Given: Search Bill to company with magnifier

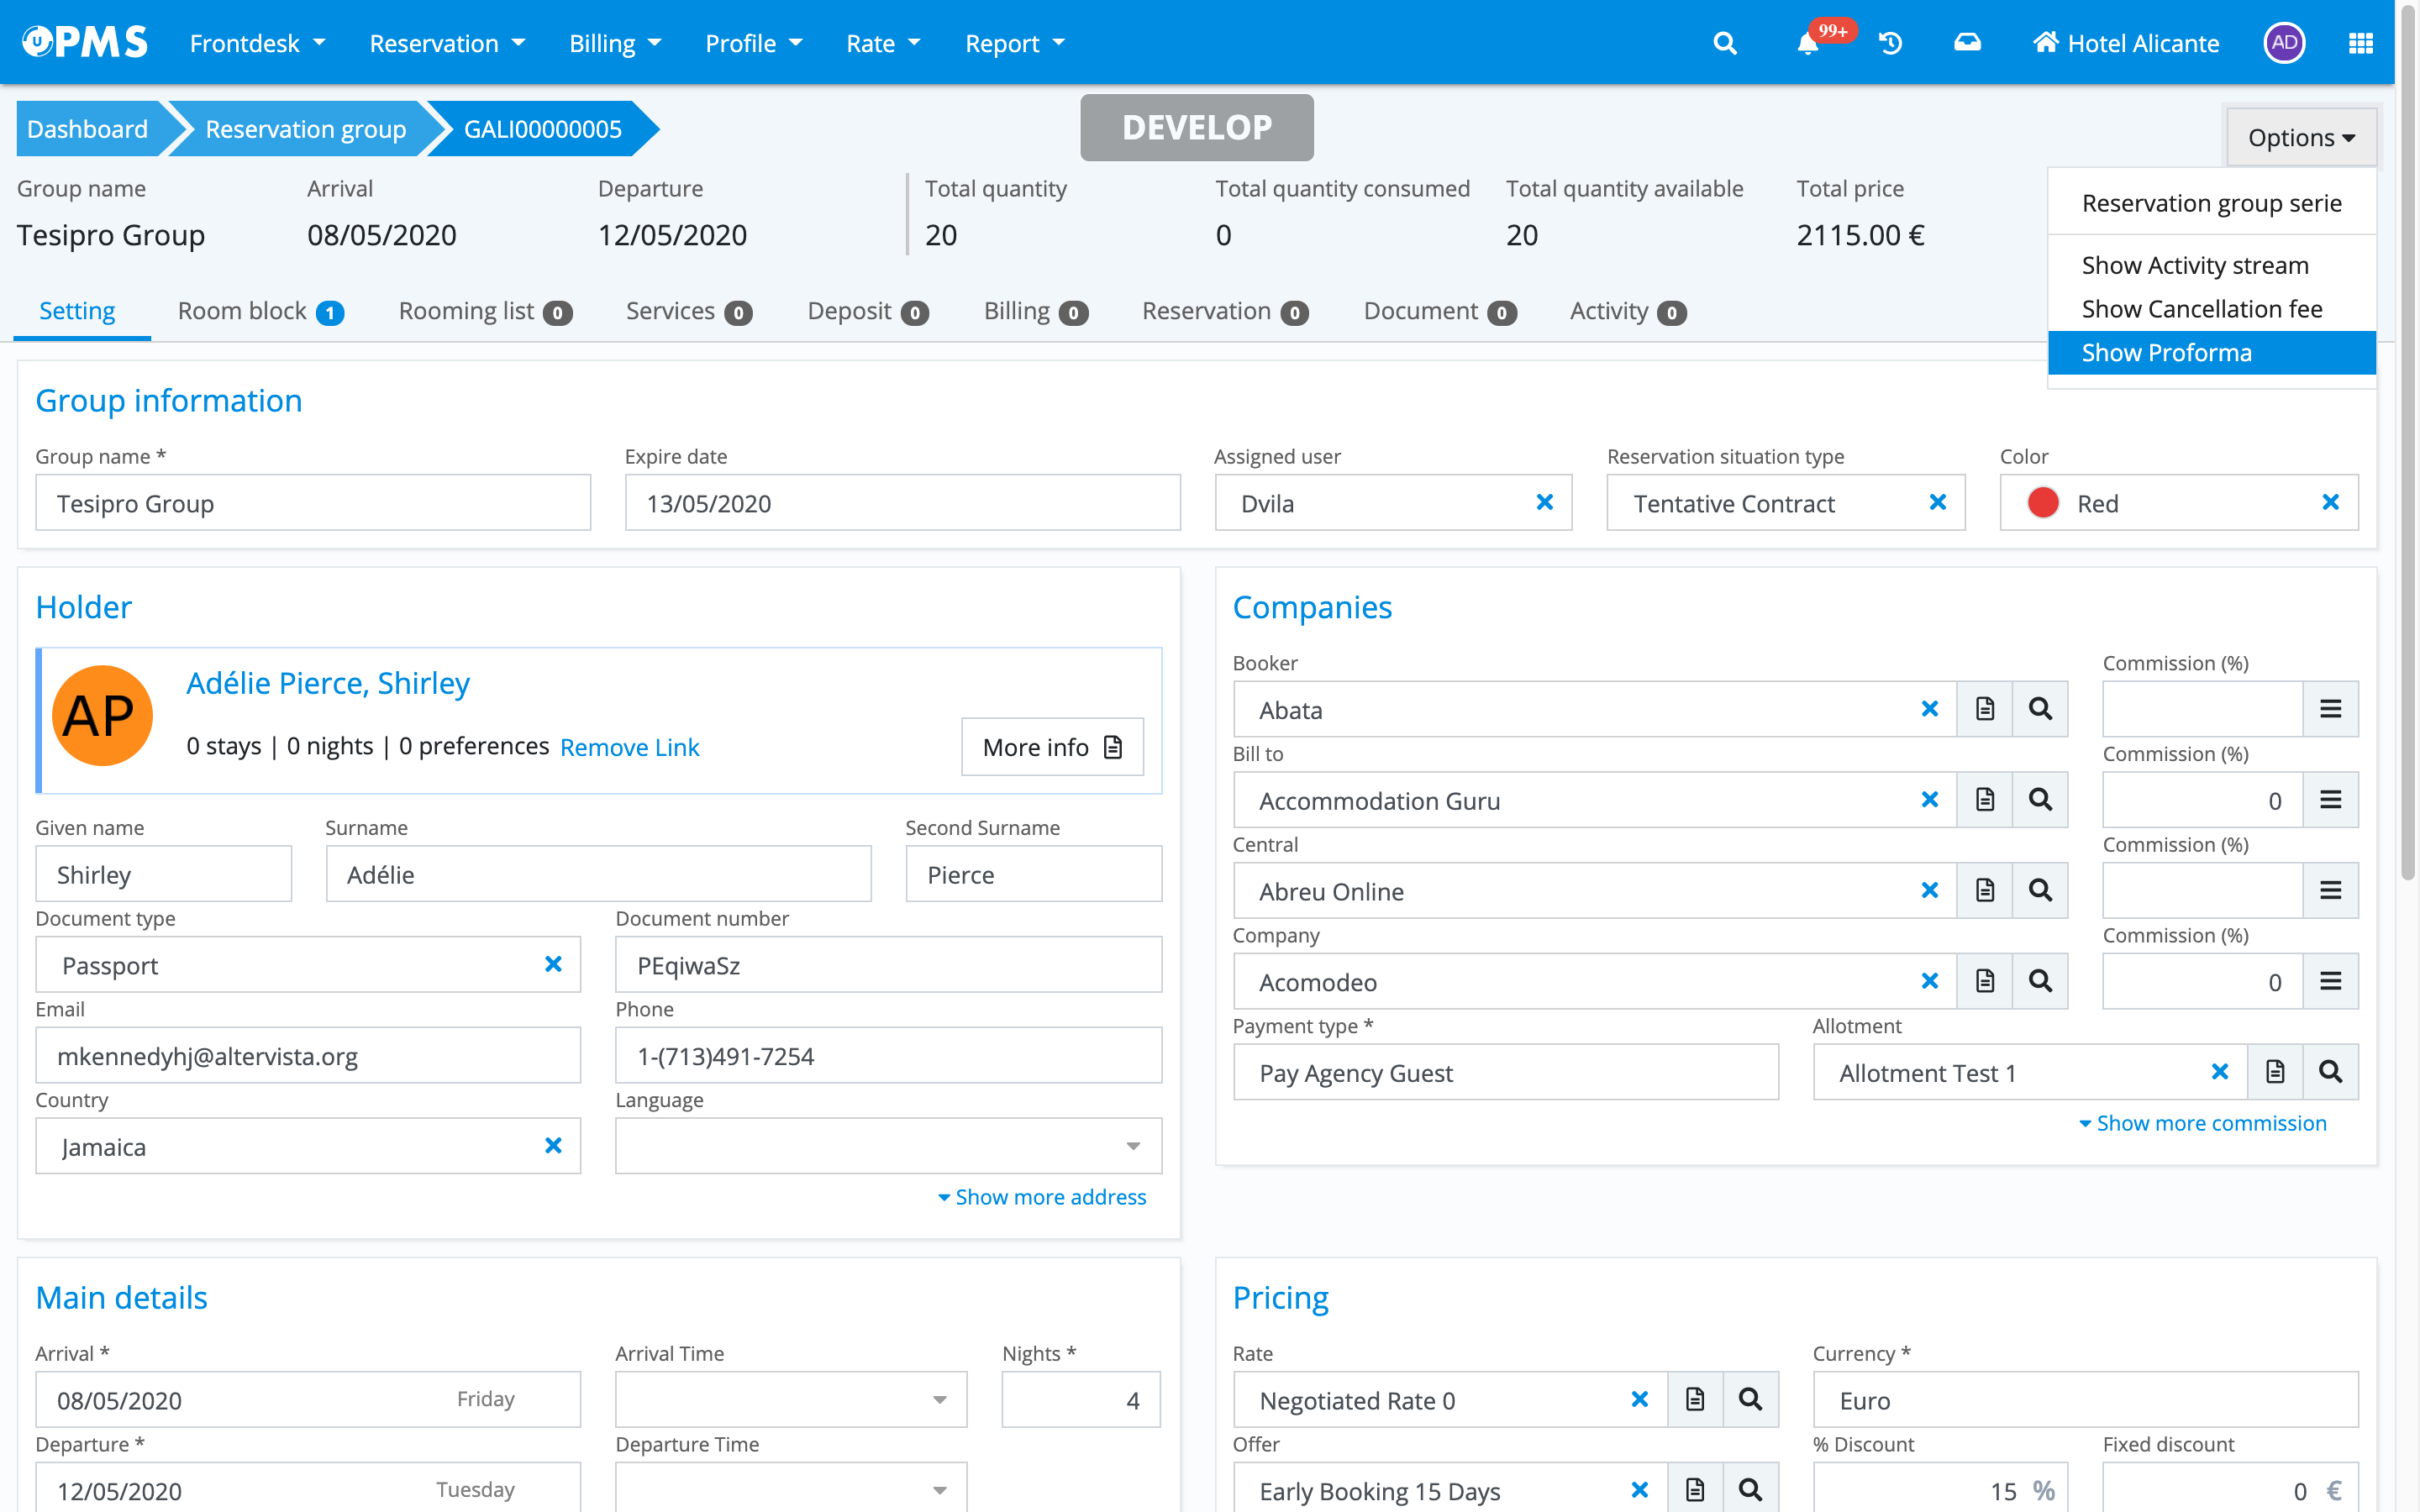Looking at the screenshot, I should point(2040,800).
